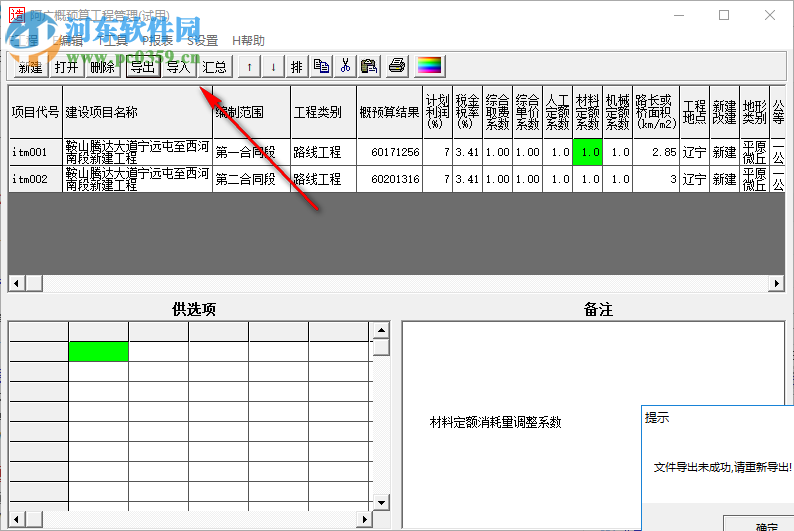Click 供选项 grid scroll up arrow
Image resolution: width=794 pixels, height=531 pixels.
(381, 331)
